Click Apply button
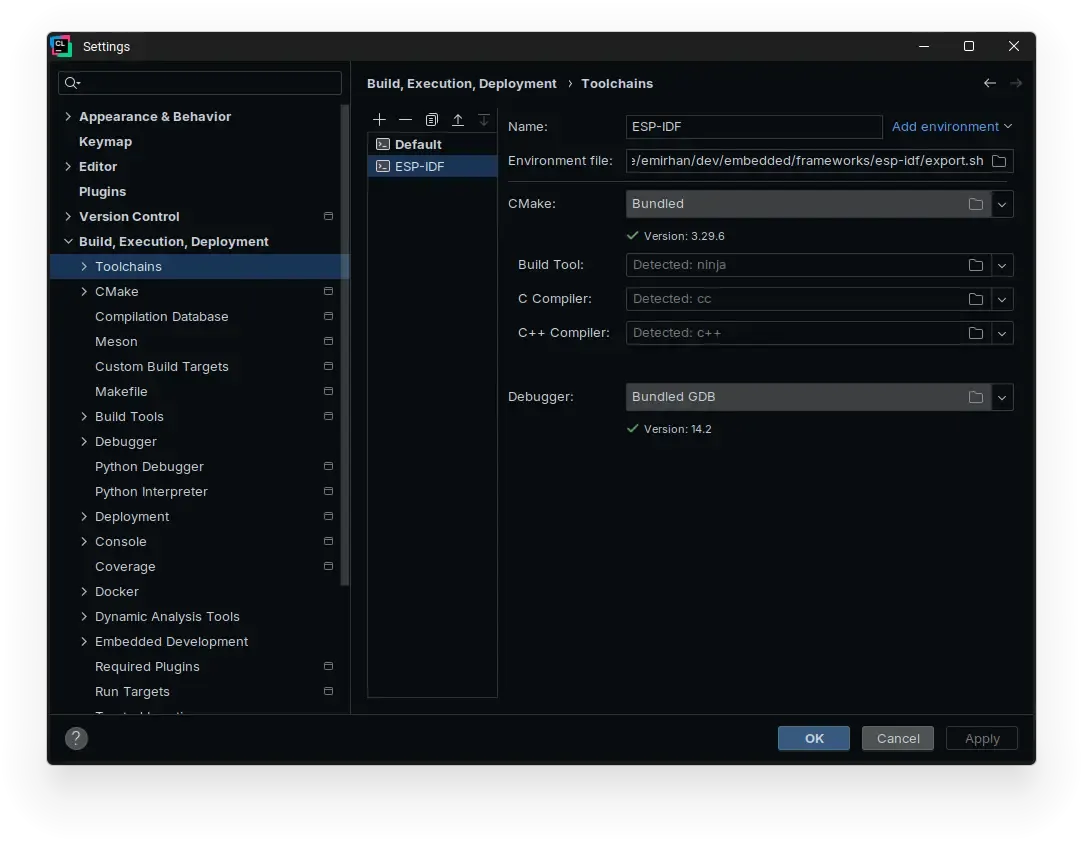This screenshot has width=1083, height=841. tap(981, 738)
